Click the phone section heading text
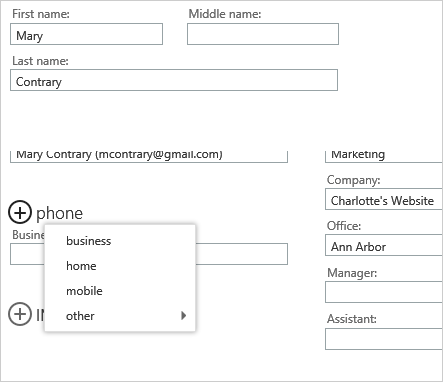 (x=59, y=213)
